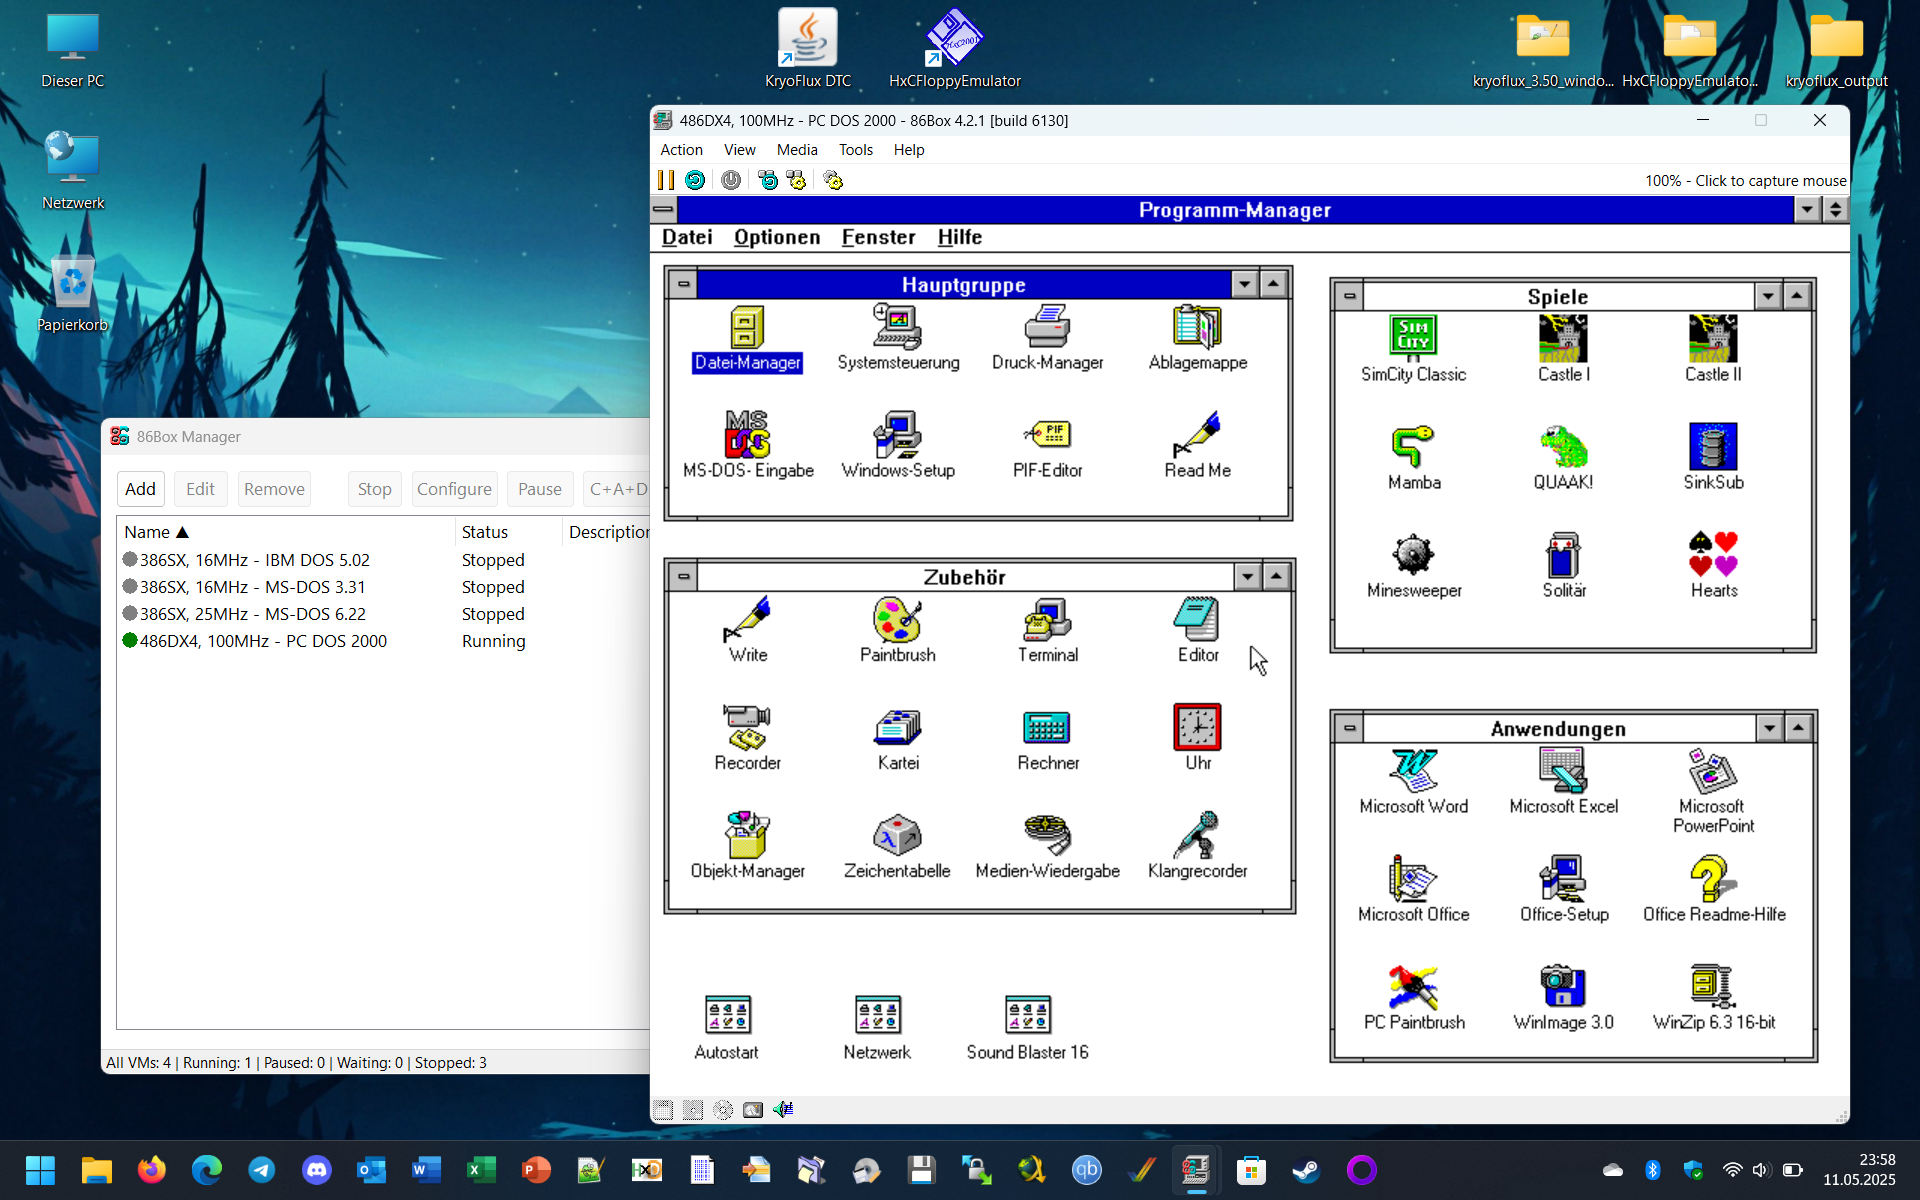The height and width of the screenshot is (1200, 1920).
Task: Sort by Name column header
Action: (x=286, y=532)
